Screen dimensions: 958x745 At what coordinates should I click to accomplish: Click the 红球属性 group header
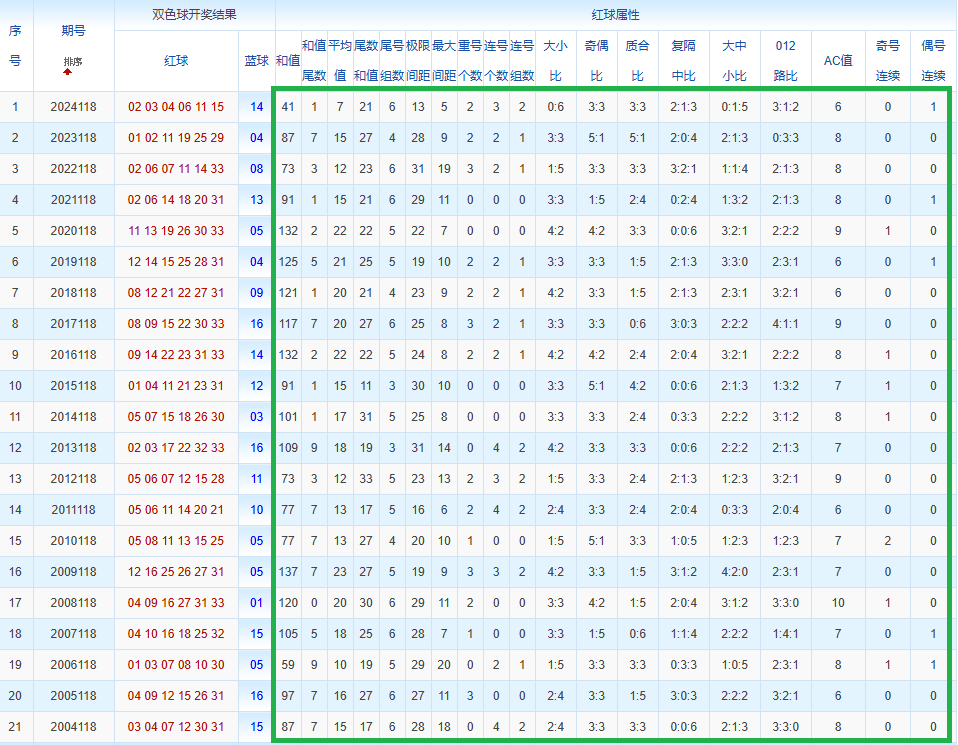click(615, 15)
